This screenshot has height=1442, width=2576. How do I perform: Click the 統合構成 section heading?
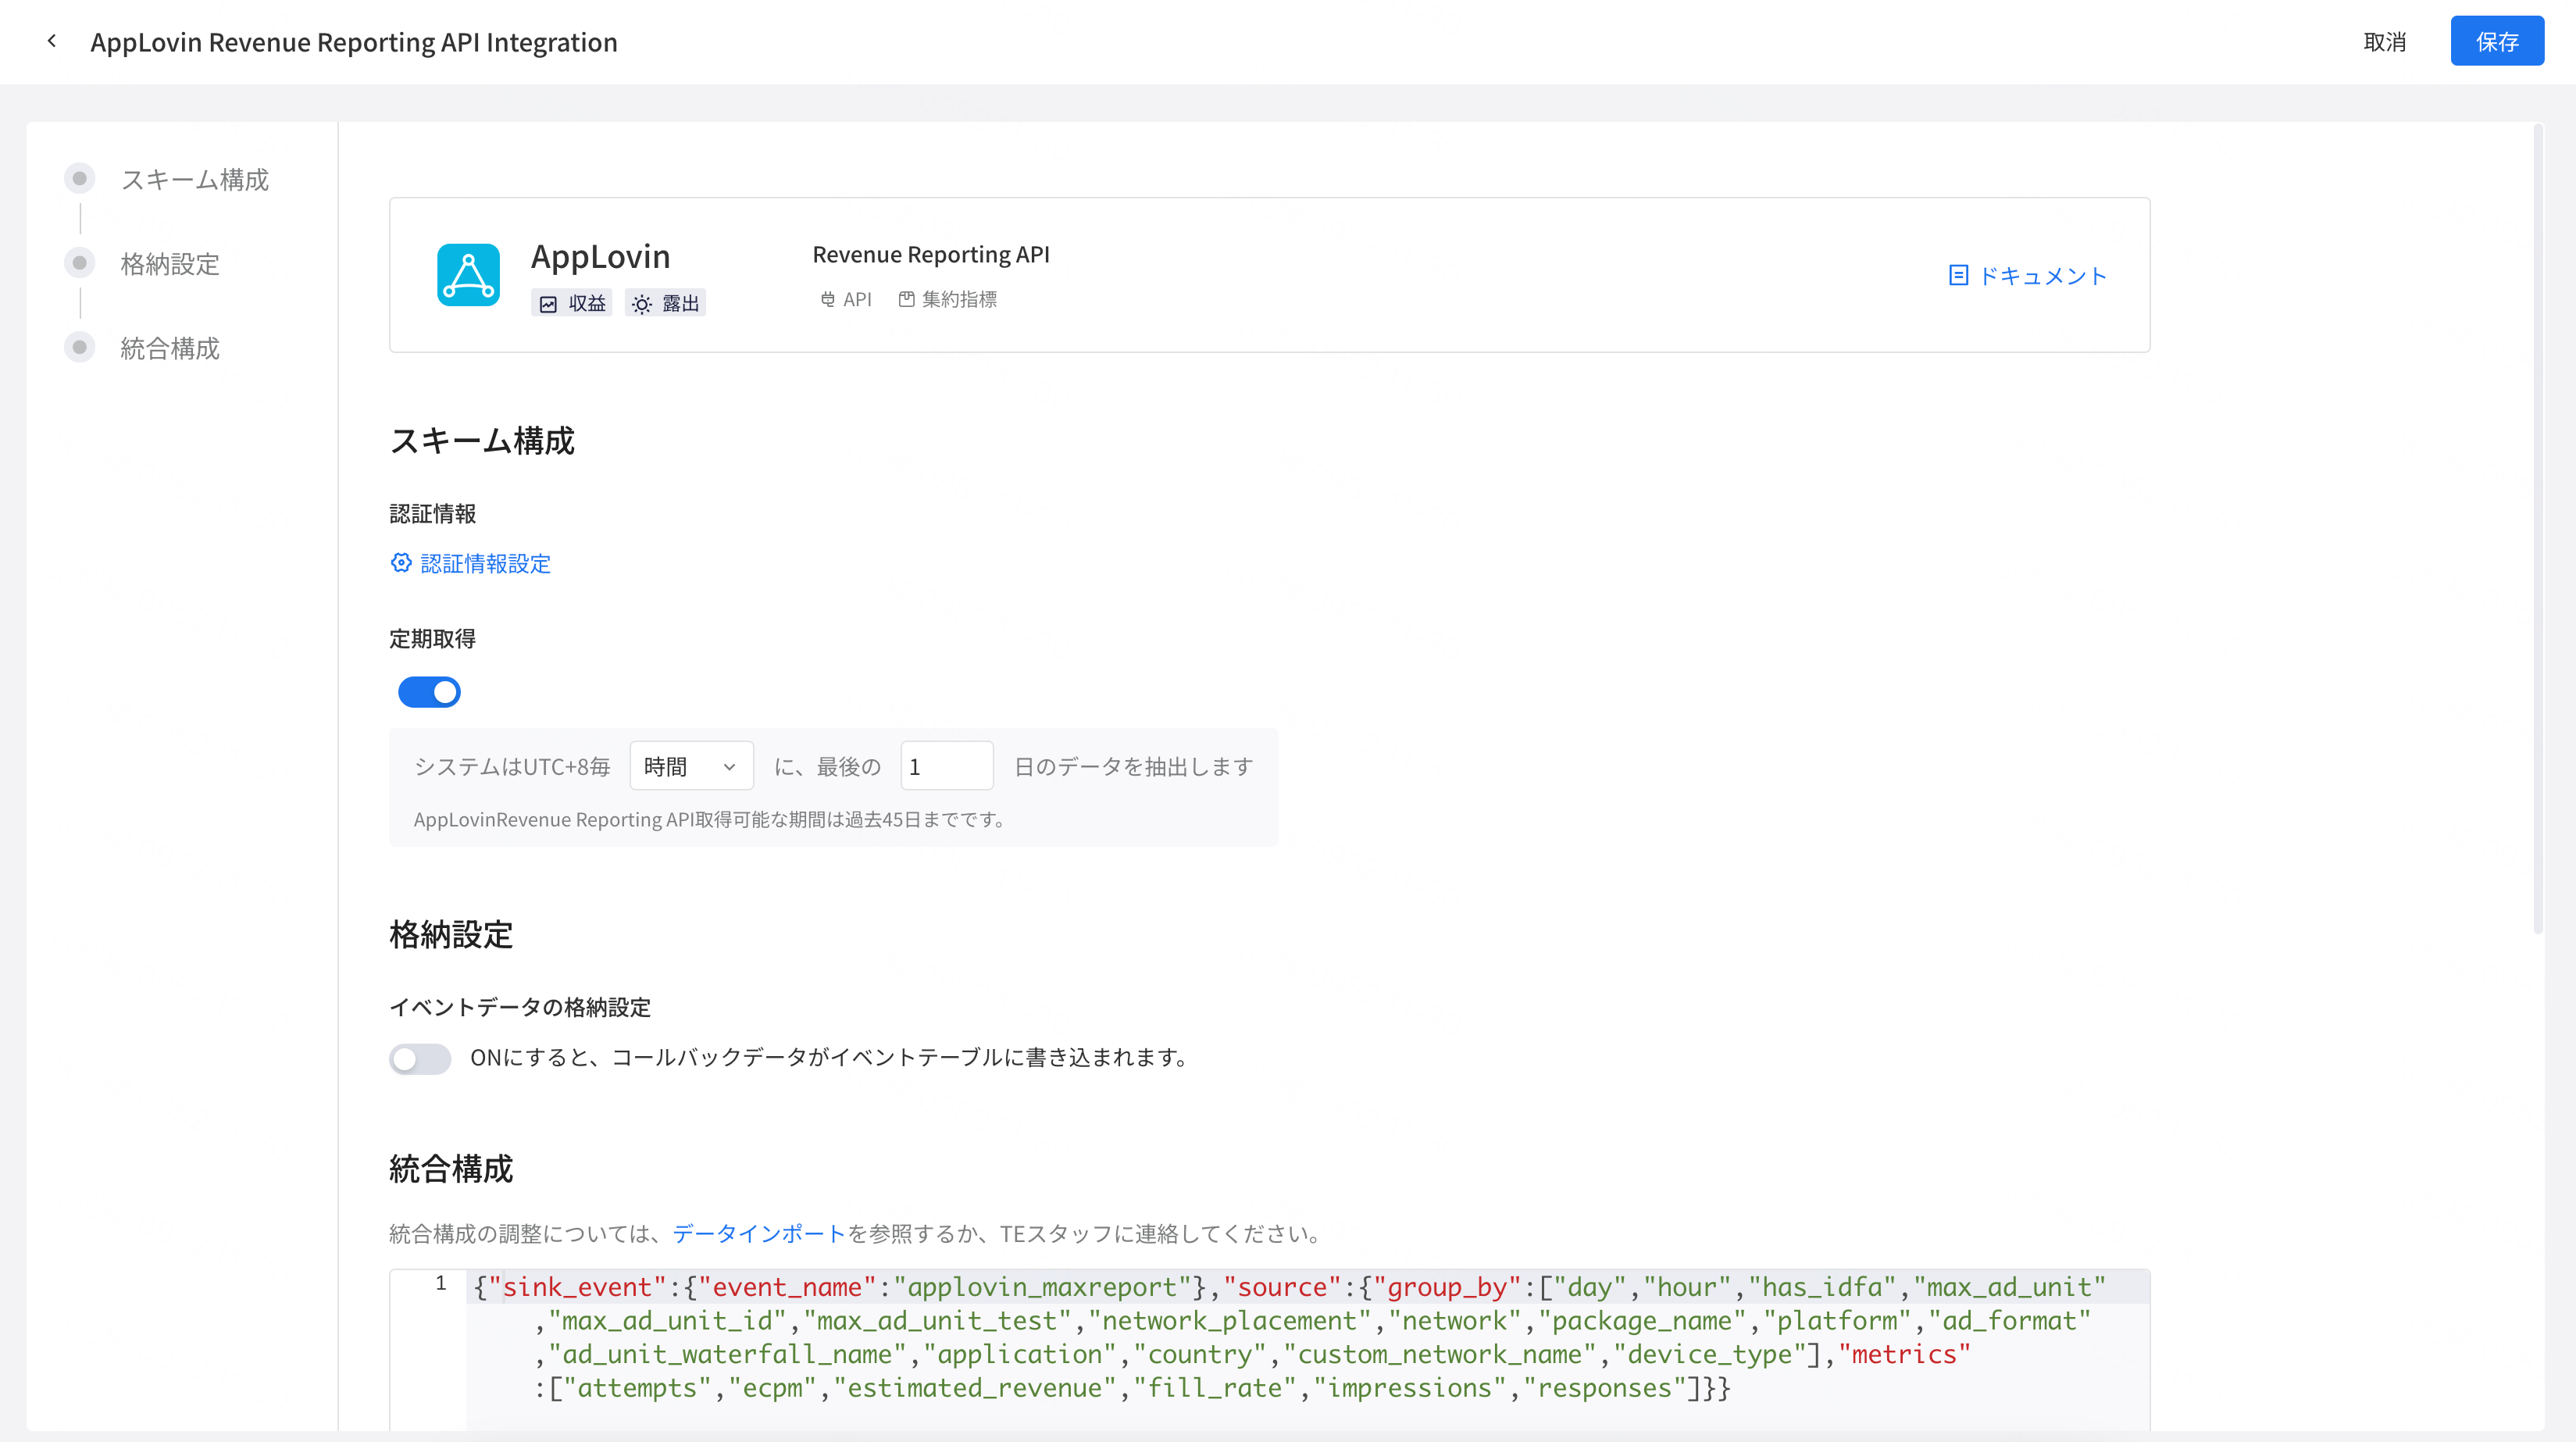click(x=451, y=1168)
